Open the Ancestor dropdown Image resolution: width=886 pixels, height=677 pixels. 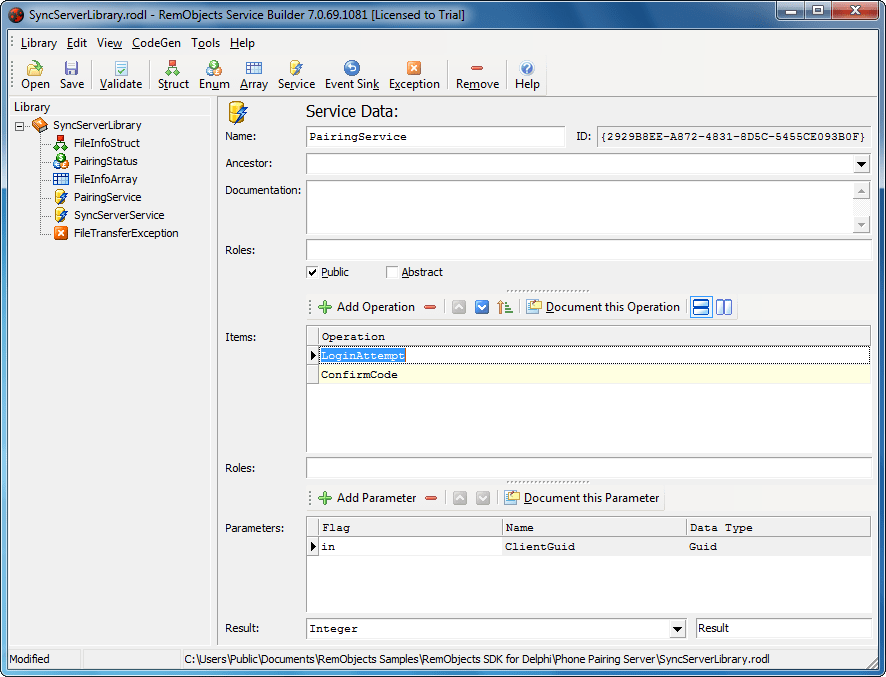(x=861, y=164)
